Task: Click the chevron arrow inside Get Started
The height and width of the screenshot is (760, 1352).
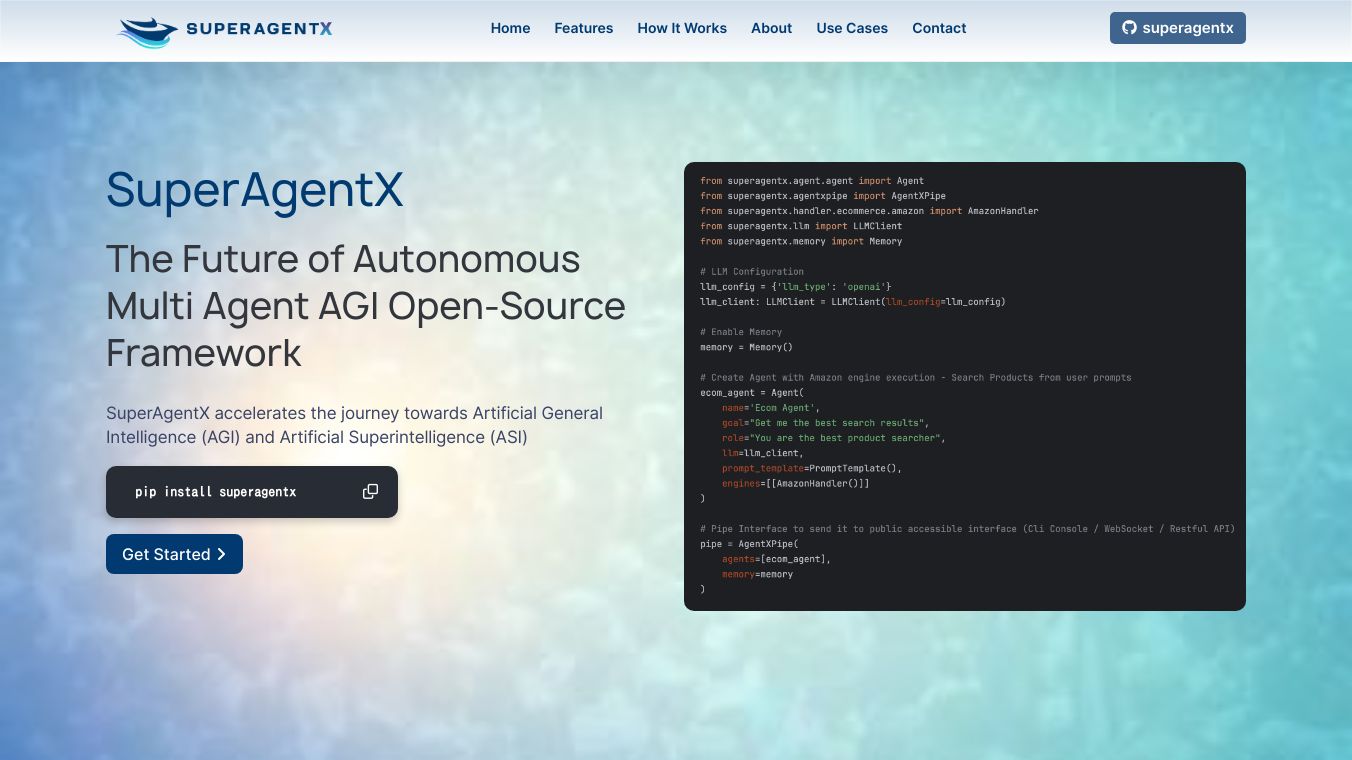Action: [222, 554]
